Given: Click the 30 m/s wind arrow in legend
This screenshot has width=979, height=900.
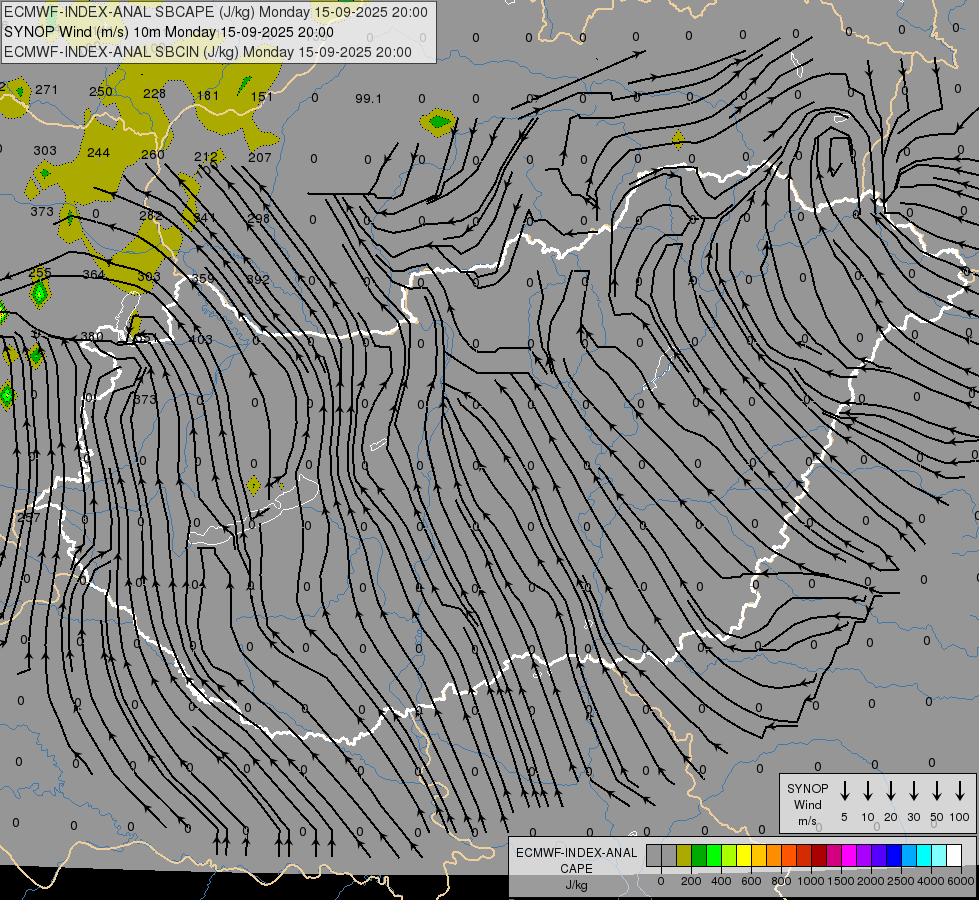Looking at the screenshot, I should point(913,791).
